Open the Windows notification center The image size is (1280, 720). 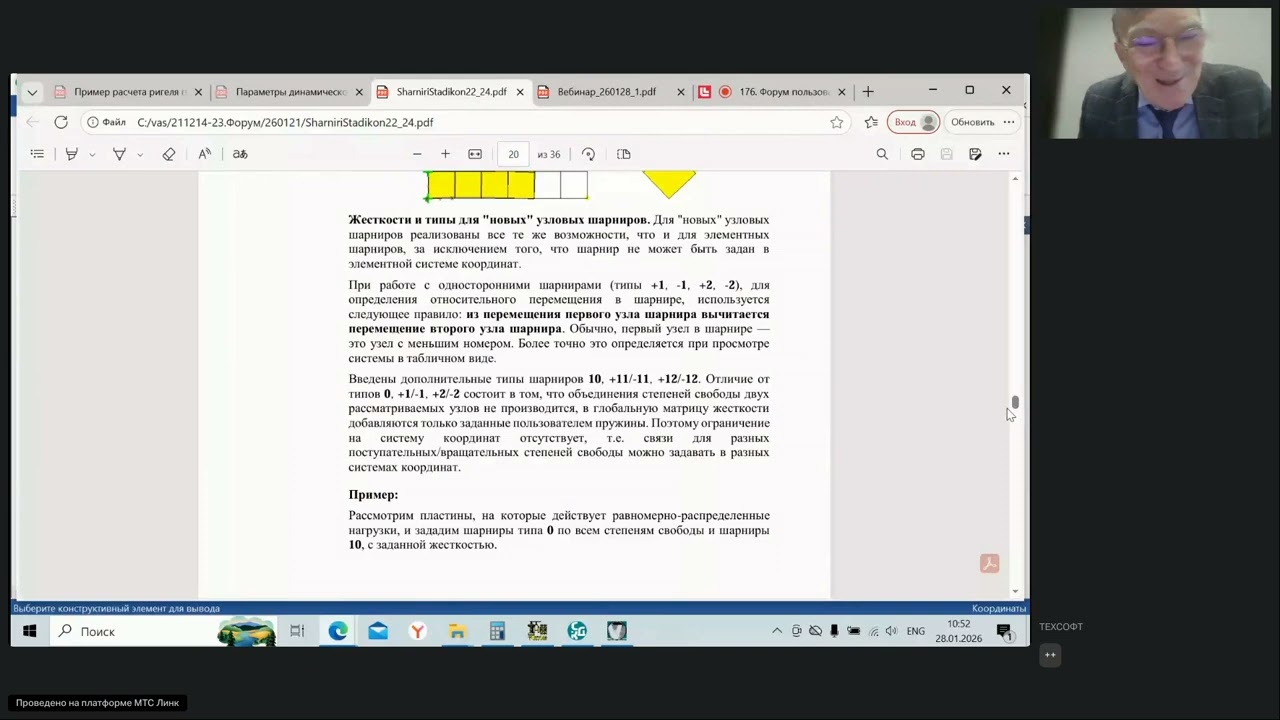tap(1005, 631)
